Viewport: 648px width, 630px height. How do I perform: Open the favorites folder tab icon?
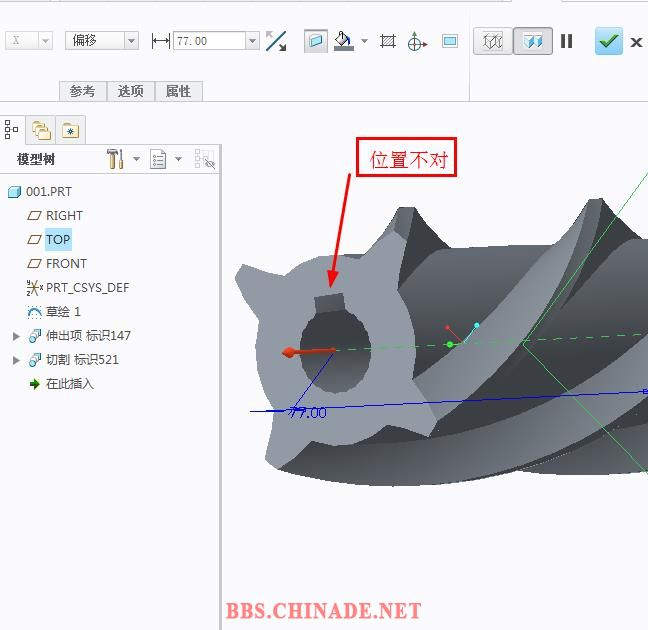click(x=70, y=129)
